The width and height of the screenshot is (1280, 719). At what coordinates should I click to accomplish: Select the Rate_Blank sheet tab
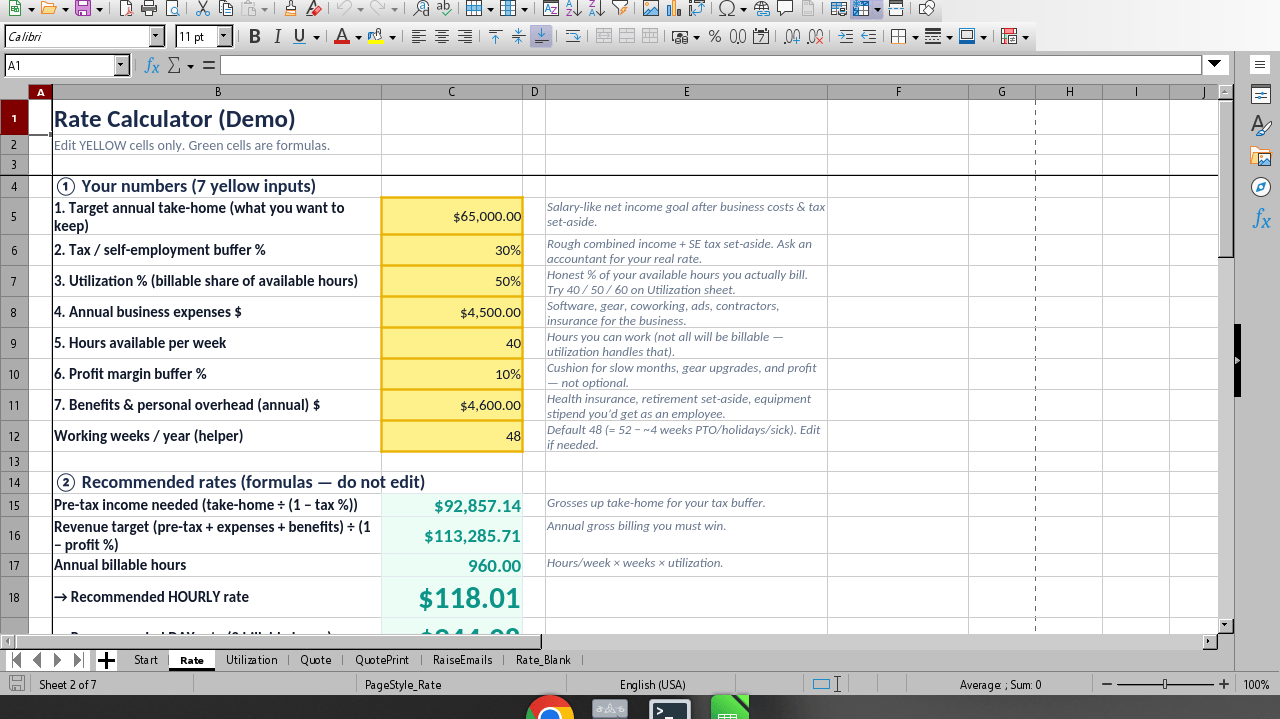tap(543, 660)
